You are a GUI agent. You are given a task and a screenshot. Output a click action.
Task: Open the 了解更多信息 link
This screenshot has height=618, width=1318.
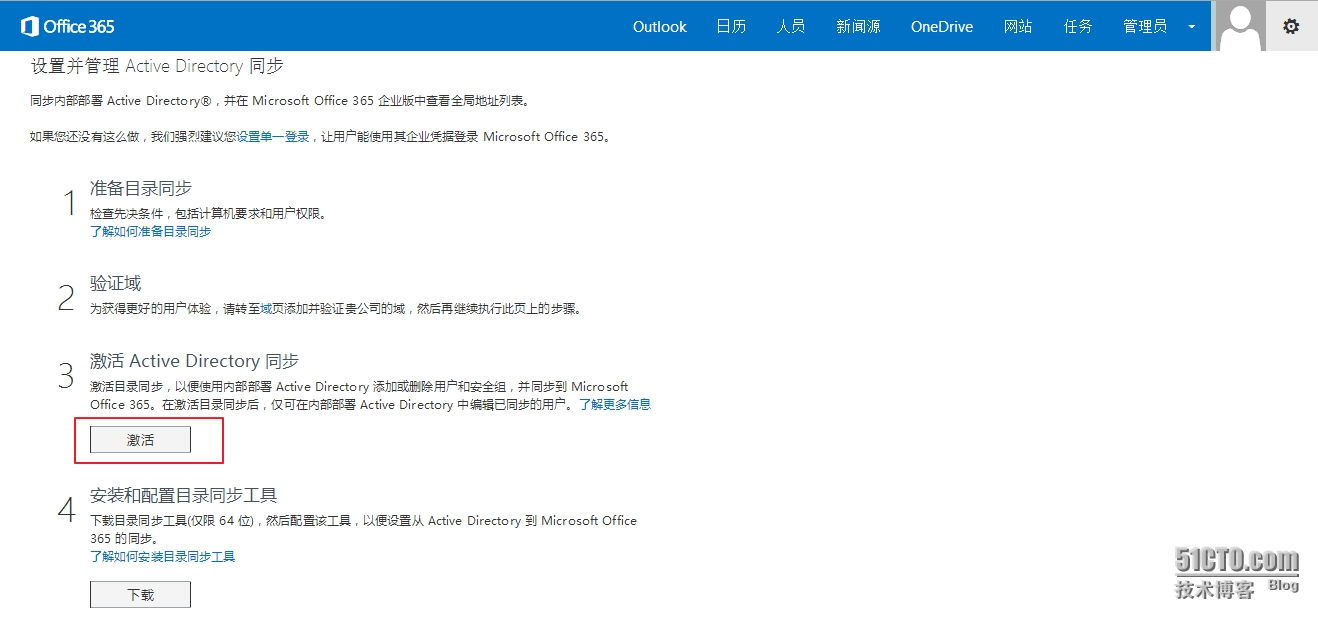pos(615,405)
